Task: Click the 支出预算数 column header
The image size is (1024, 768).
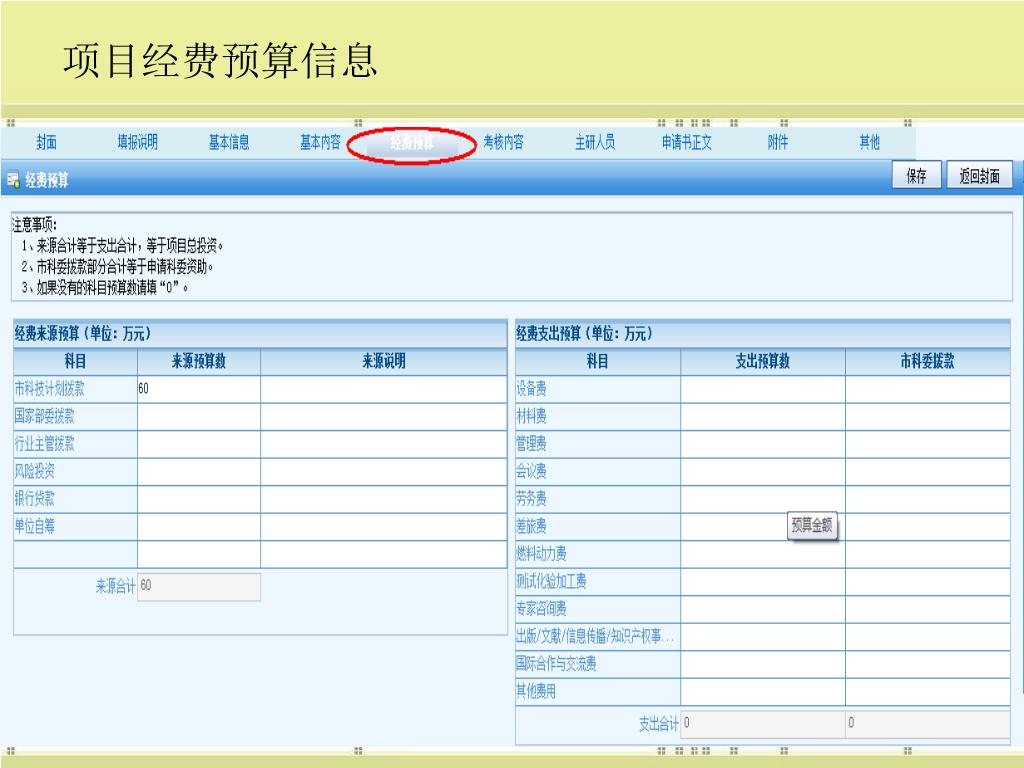Action: pyautogui.click(x=763, y=361)
